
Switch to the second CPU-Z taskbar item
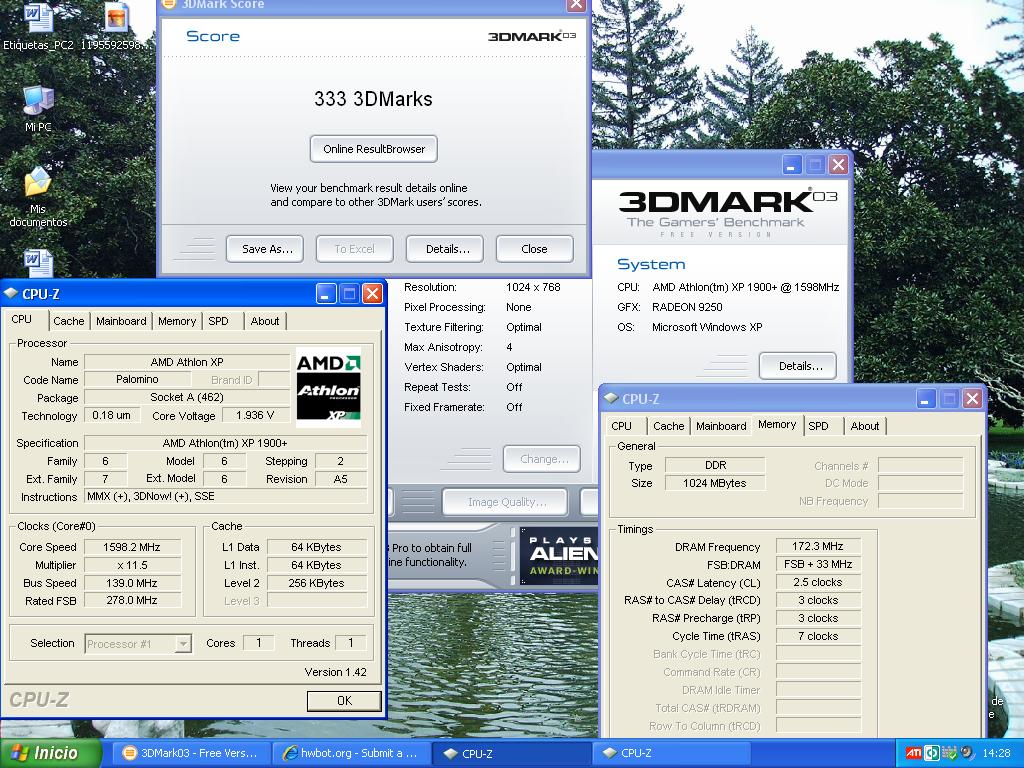[673, 753]
